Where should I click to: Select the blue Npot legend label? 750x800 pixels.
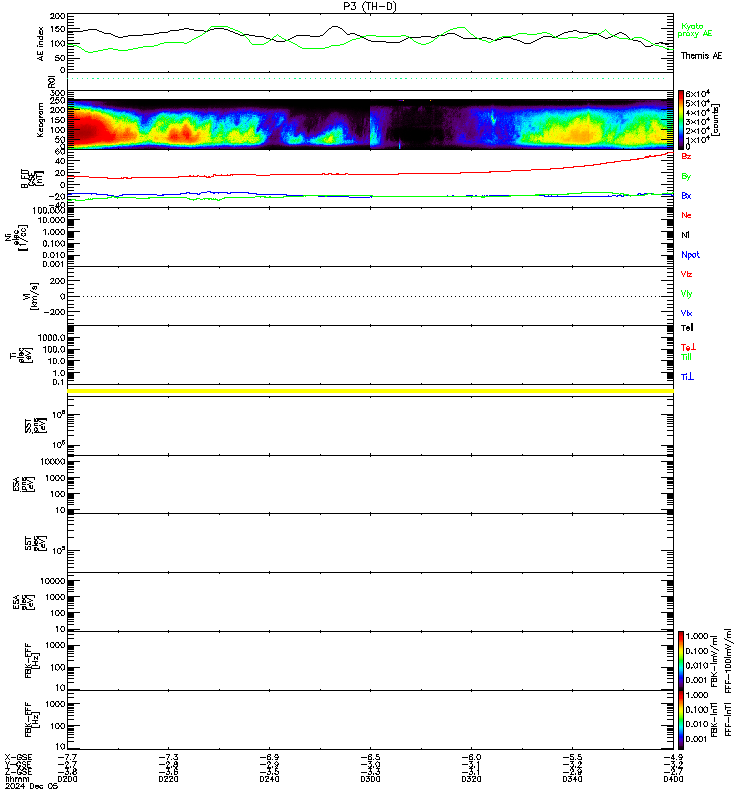(x=690, y=255)
